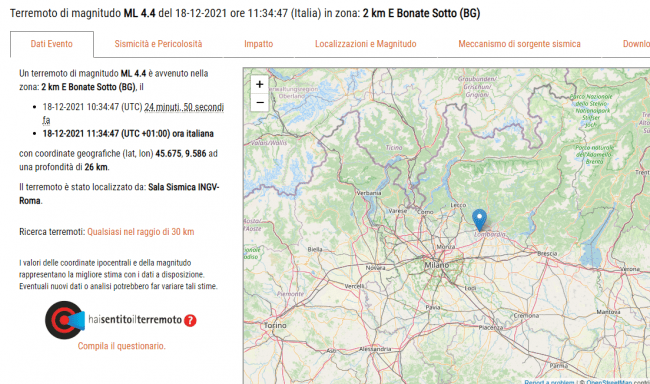Click the blue epicenter marker on map
Image resolution: width=650 pixels, height=384 pixels.
pyautogui.click(x=479, y=220)
